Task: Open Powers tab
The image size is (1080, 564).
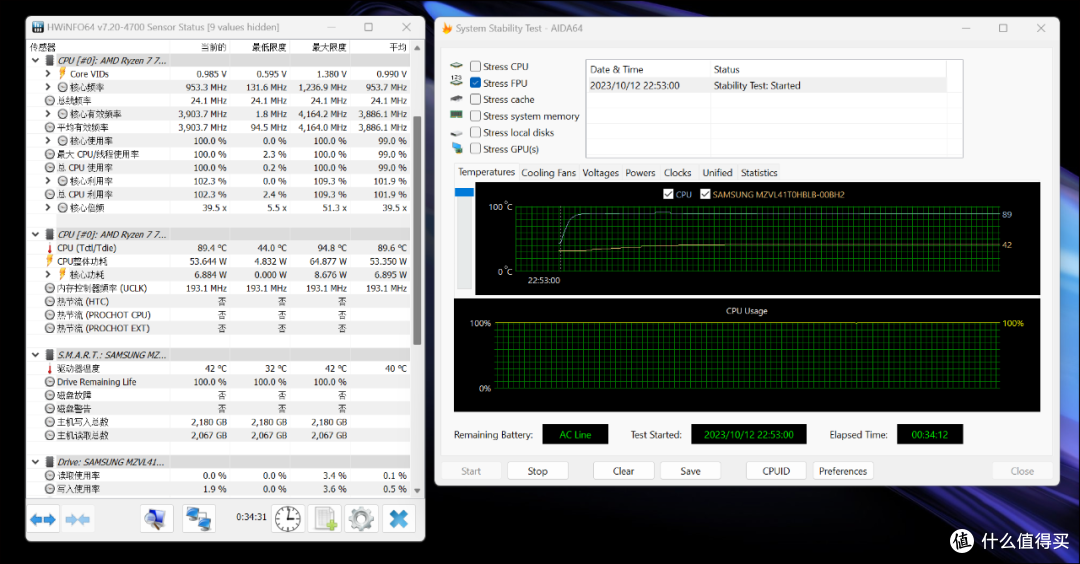Action: click(640, 173)
